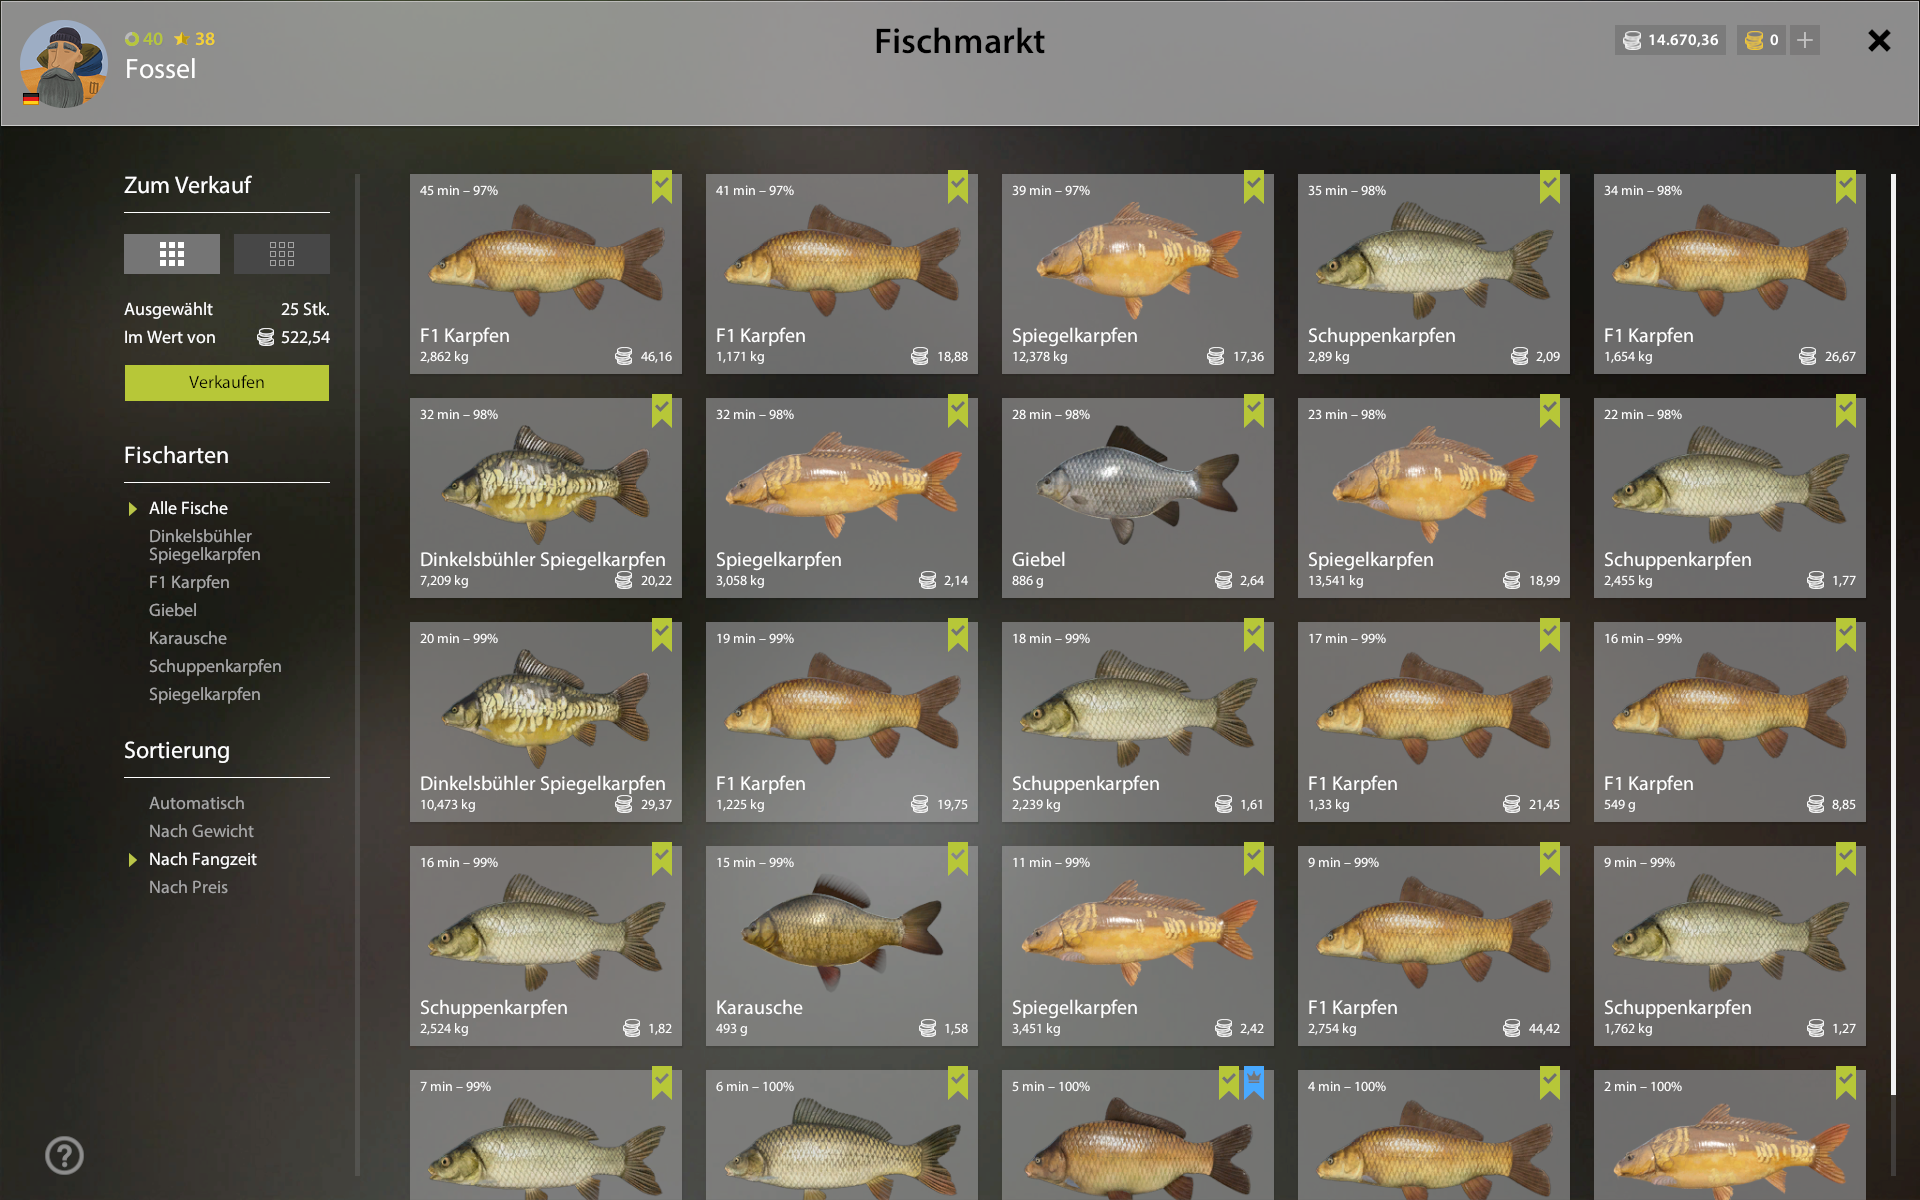
Task: Filter by Alle Fische
Action: point(188,508)
